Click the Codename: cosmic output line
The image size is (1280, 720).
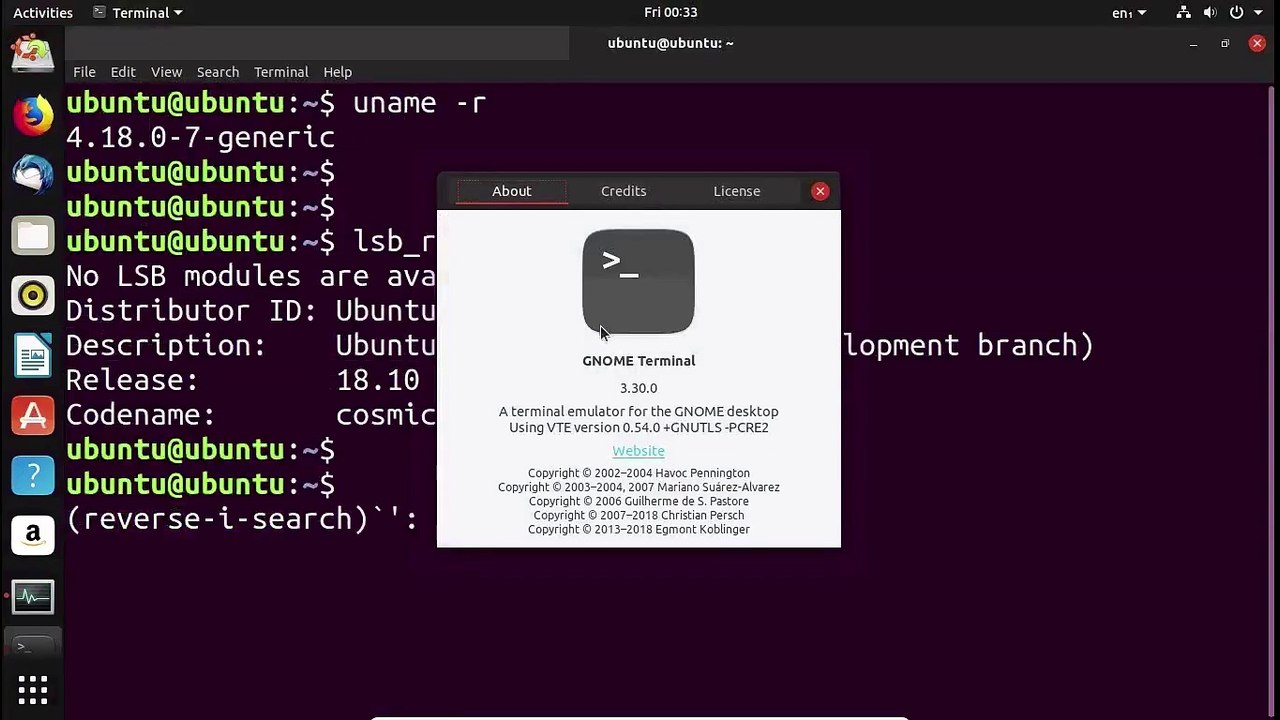tap(251, 415)
